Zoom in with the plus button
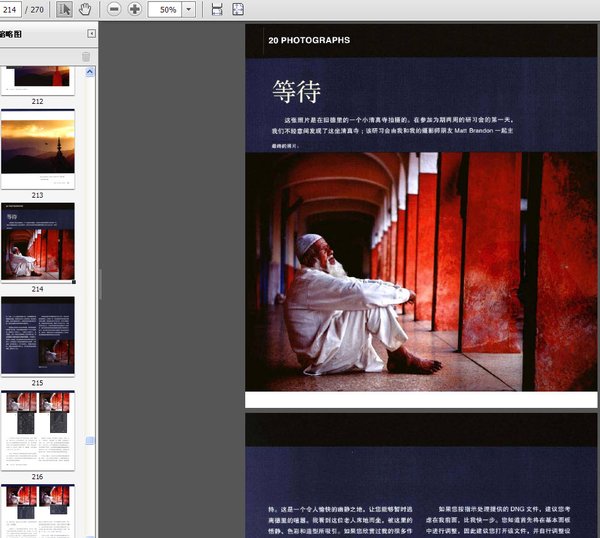The width and height of the screenshot is (600, 538). (x=134, y=9)
